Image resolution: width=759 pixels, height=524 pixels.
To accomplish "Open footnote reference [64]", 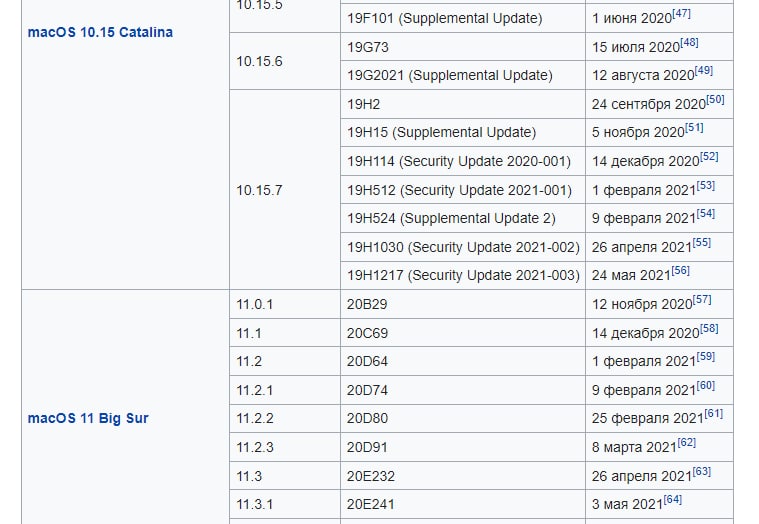I will coord(673,499).
